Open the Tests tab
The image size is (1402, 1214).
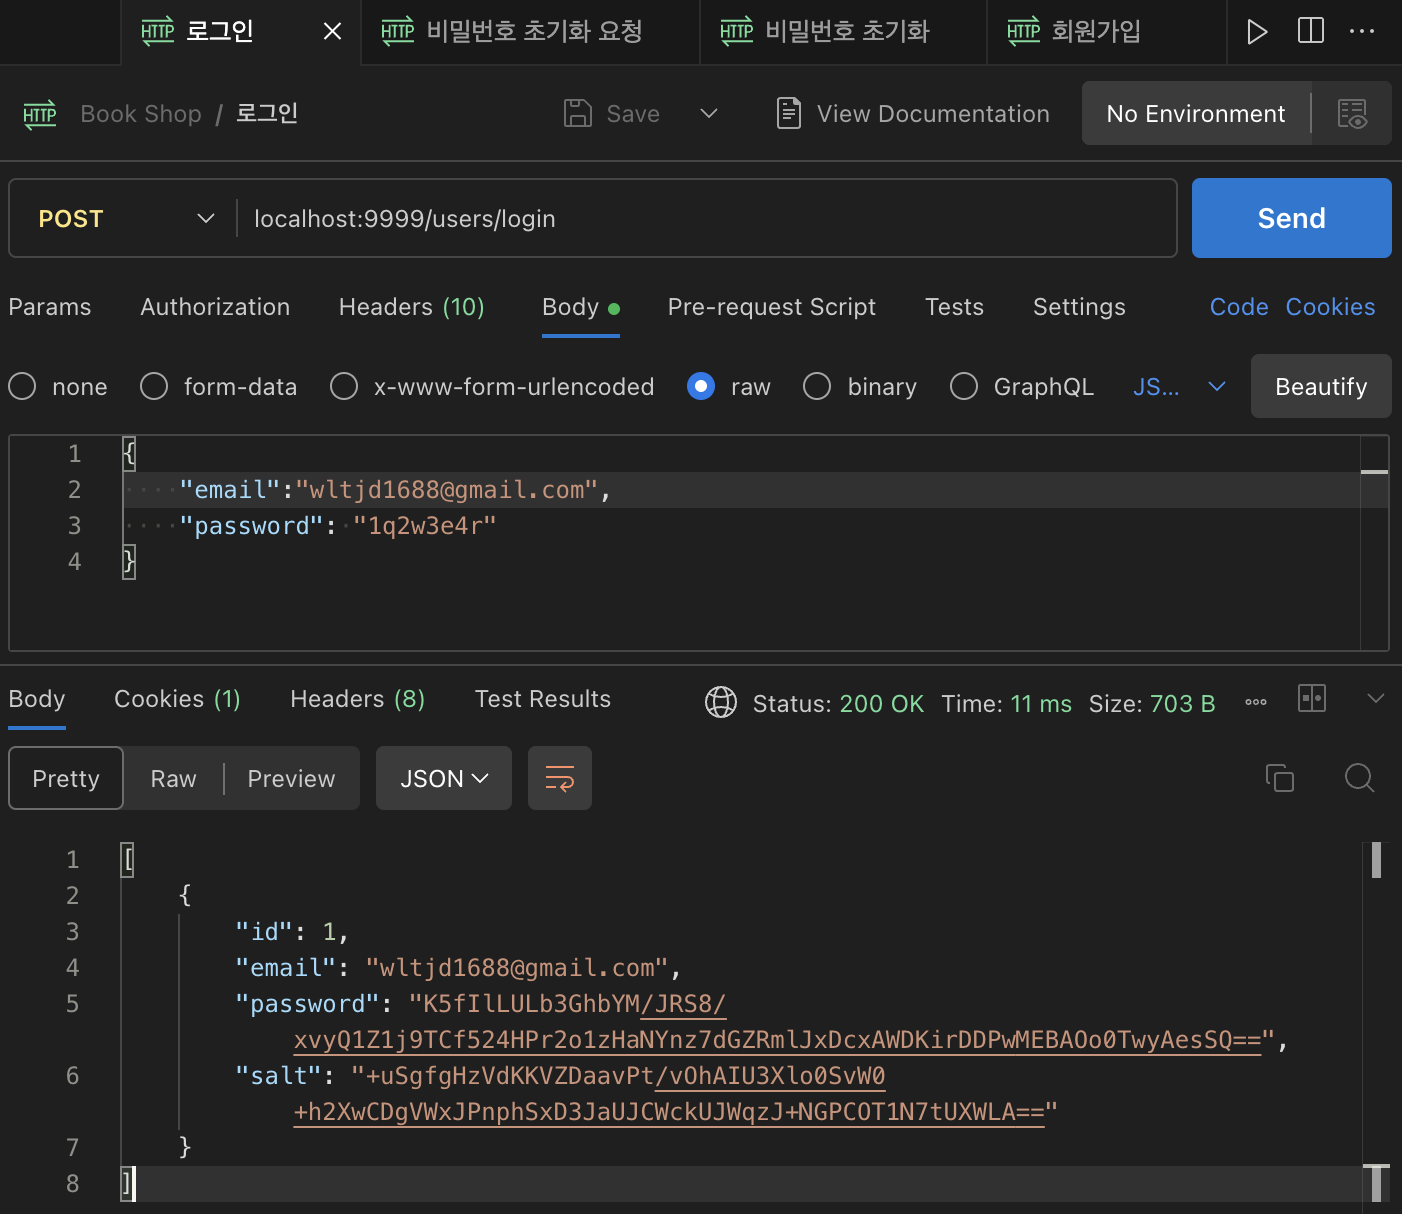[954, 307]
